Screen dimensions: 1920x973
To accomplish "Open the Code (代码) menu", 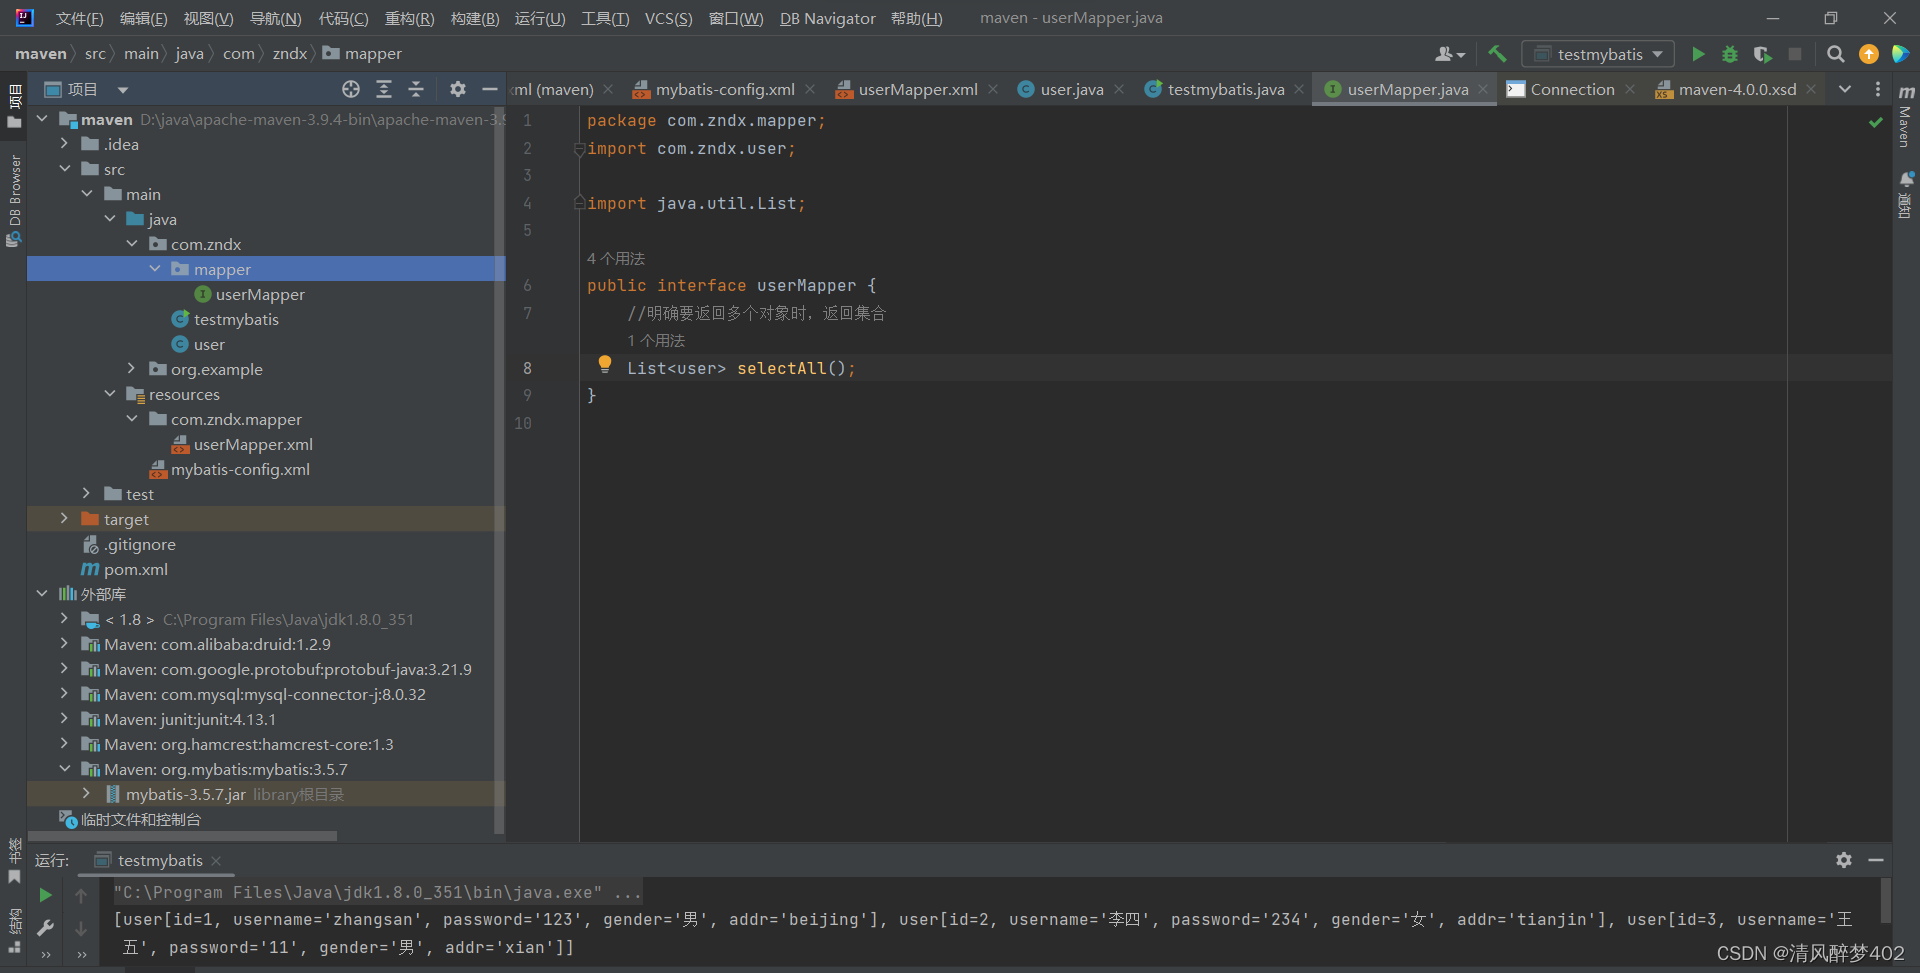I will click(x=343, y=18).
